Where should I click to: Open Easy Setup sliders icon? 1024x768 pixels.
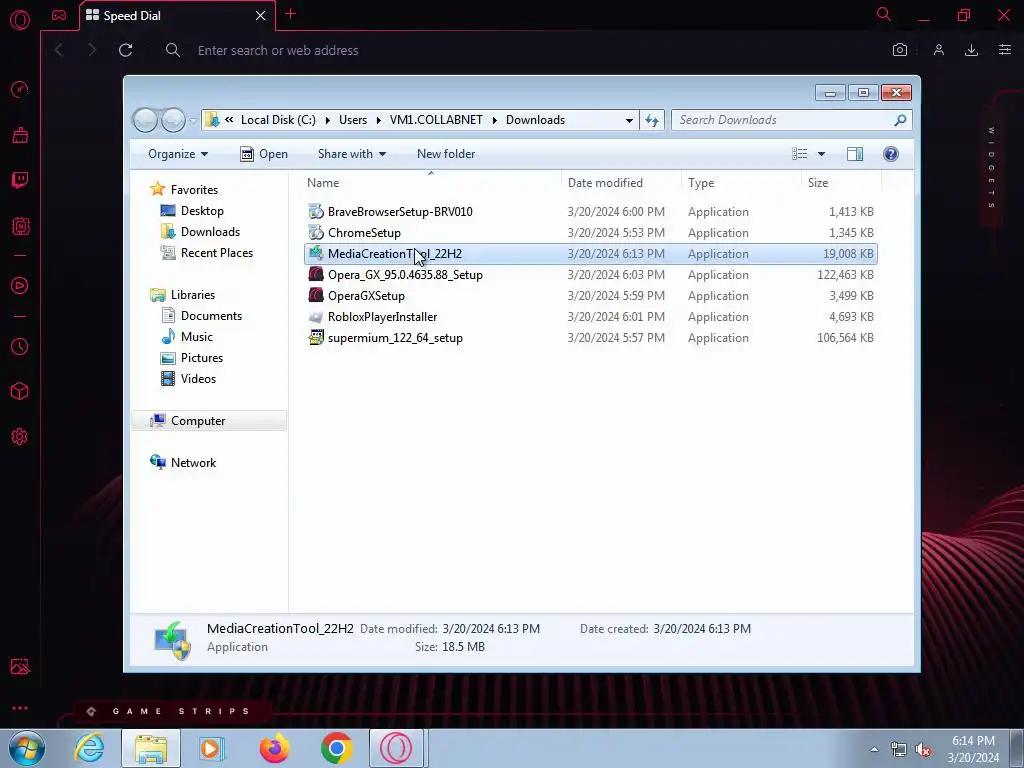[1004, 50]
